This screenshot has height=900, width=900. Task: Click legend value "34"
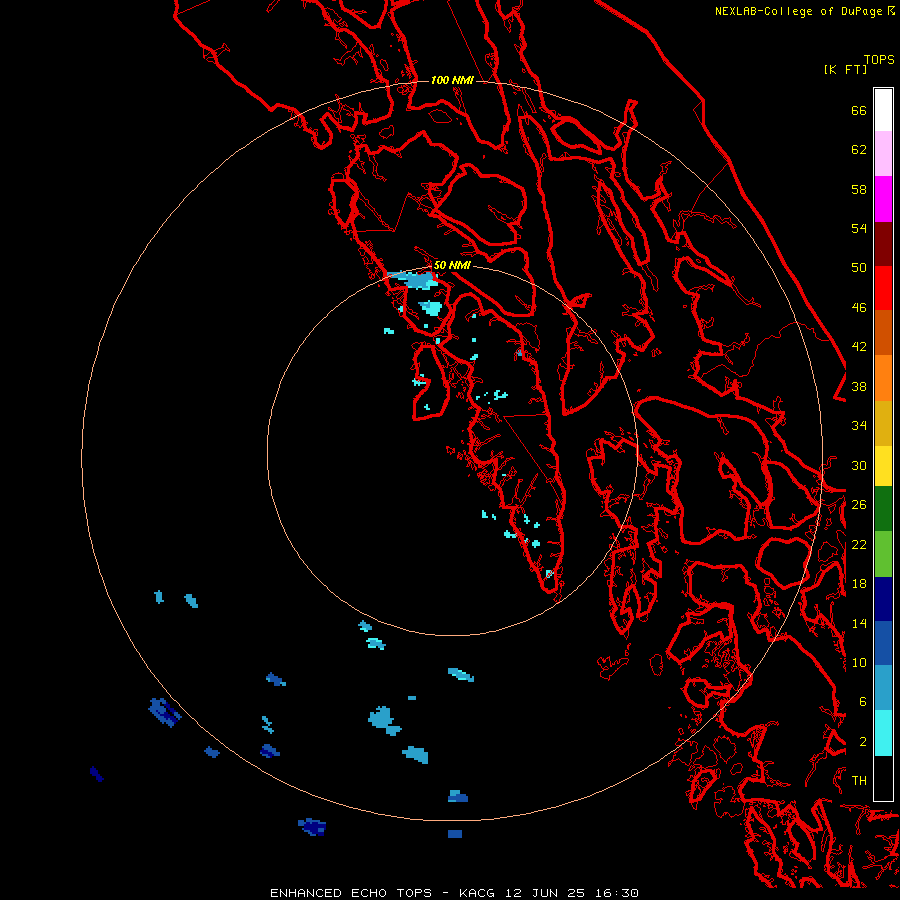point(859,426)
